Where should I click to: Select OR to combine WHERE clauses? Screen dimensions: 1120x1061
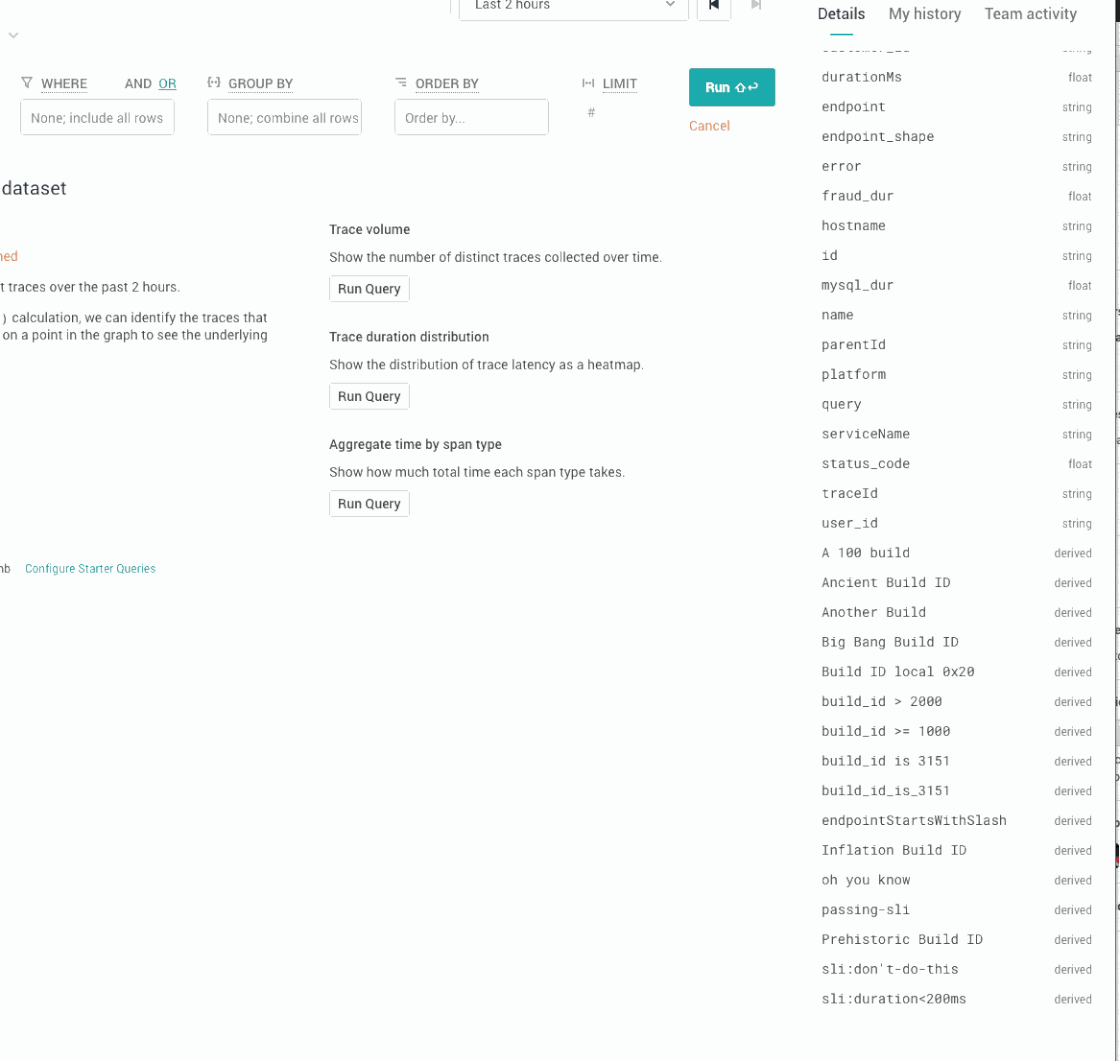(x=167, y=84)
